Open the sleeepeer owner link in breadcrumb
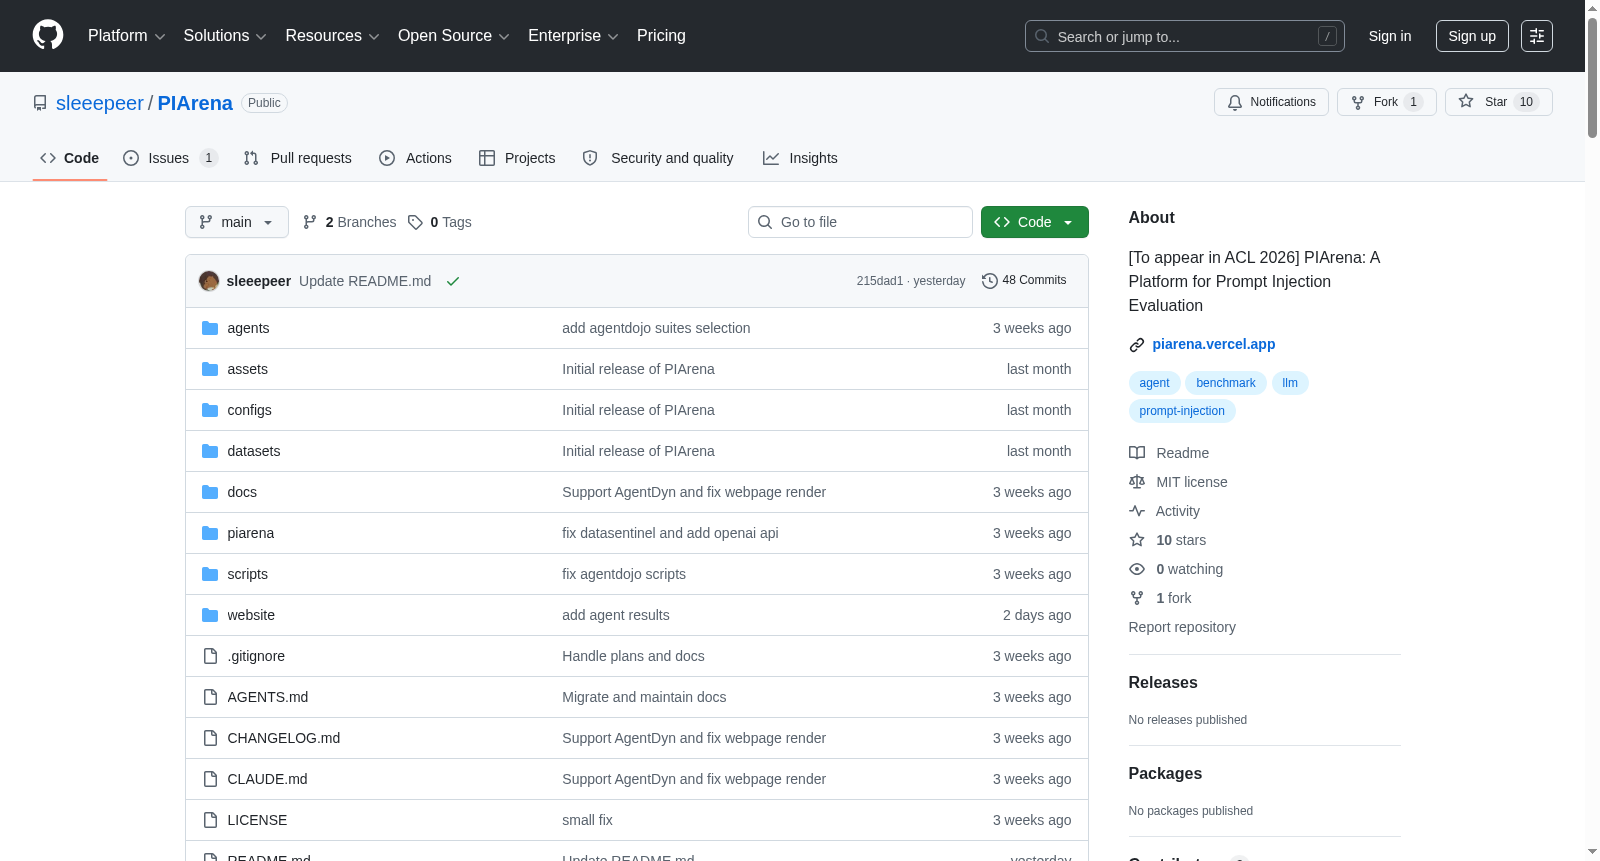 [100, 103]
